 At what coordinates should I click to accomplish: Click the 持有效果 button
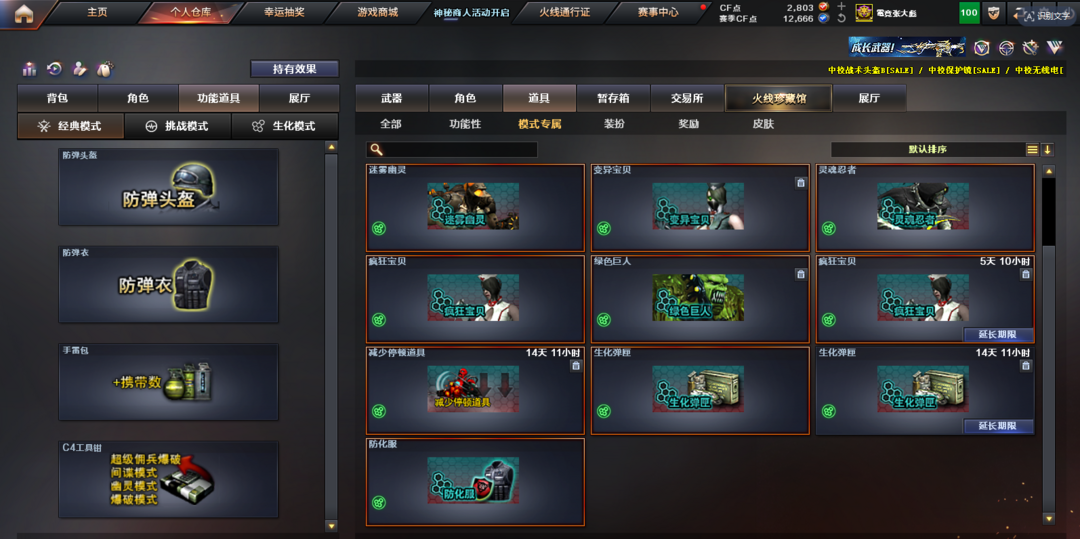(294, 69)
